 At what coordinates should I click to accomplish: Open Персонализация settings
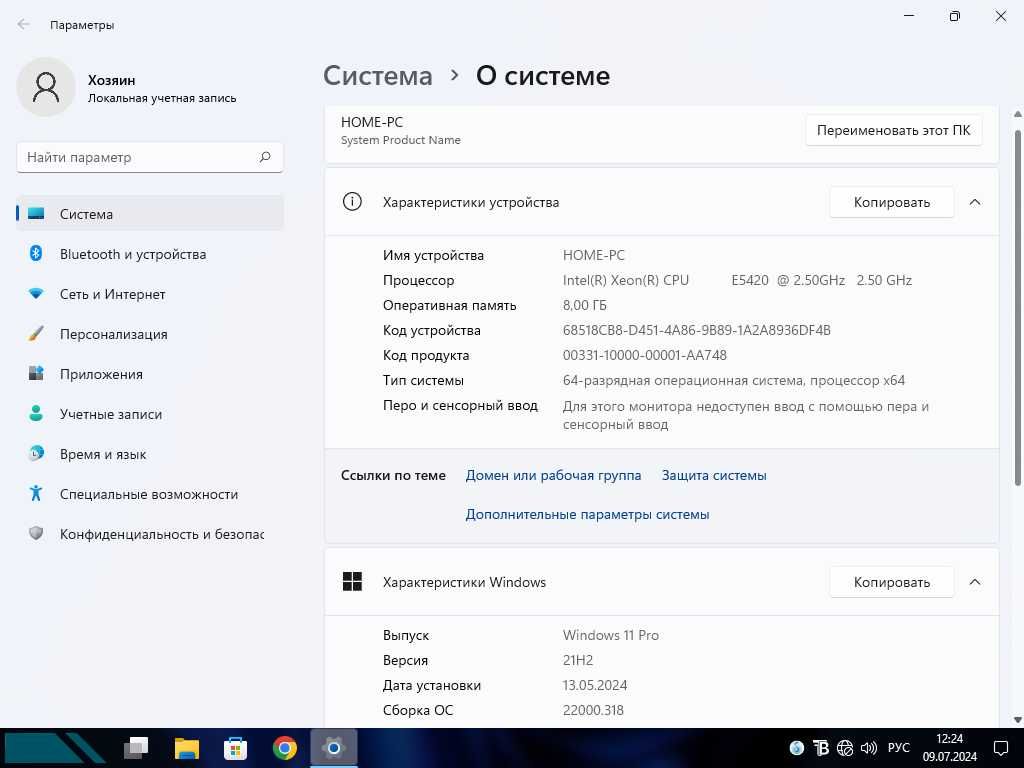tap(150, 334)
